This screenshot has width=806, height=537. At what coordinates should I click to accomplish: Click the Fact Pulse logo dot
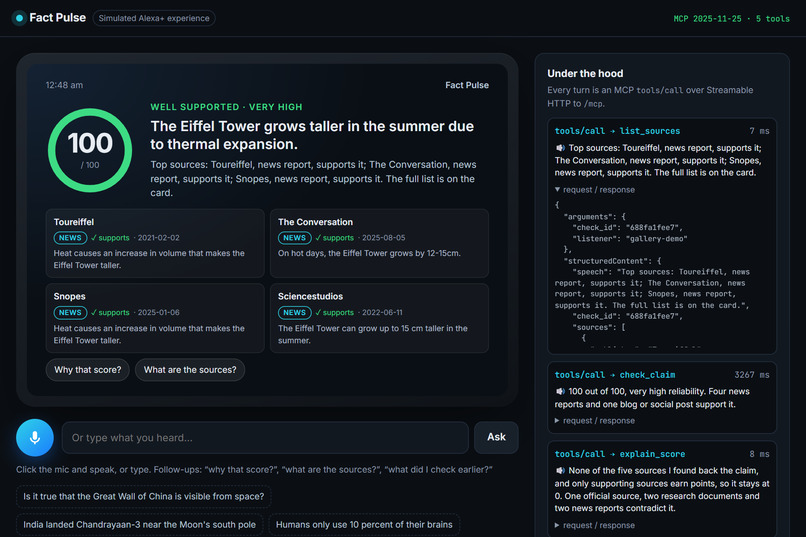pos(20,18)
